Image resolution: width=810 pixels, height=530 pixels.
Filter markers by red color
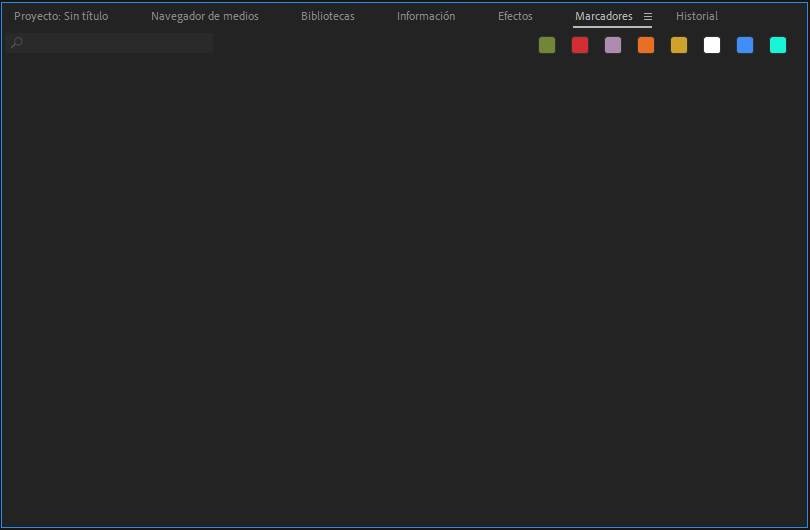point(580,45)
